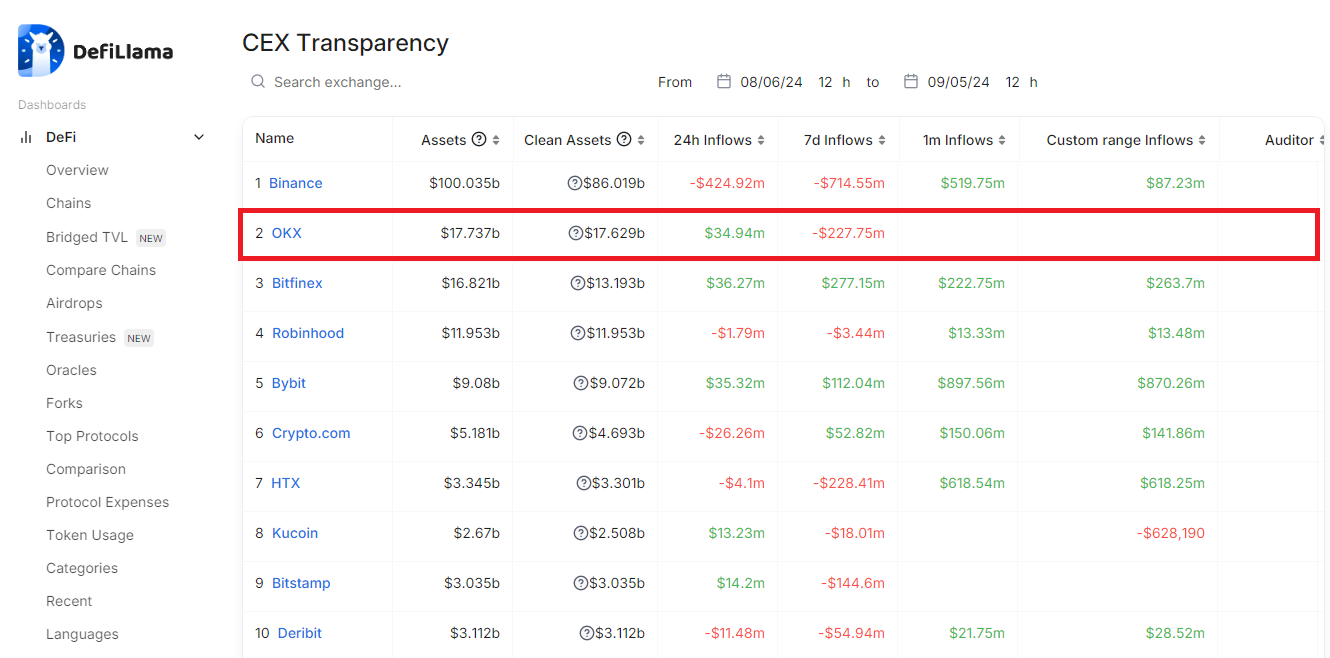Open Chains in the sidebar
1330x658 pixels.
(x=68, y=203)
